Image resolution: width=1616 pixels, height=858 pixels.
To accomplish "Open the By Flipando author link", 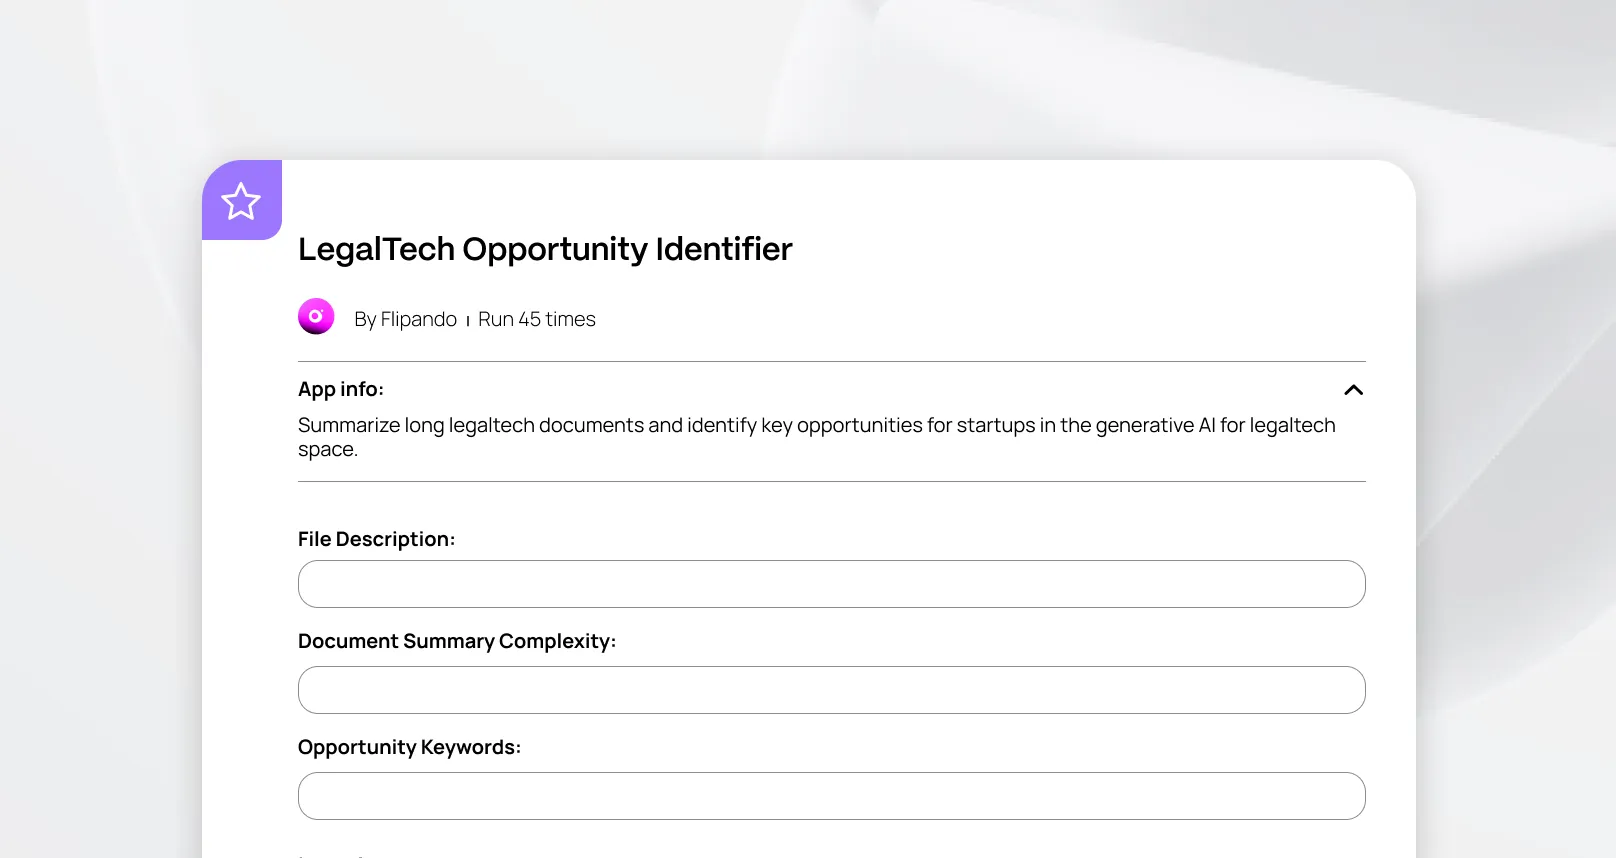I will [405, 319].
